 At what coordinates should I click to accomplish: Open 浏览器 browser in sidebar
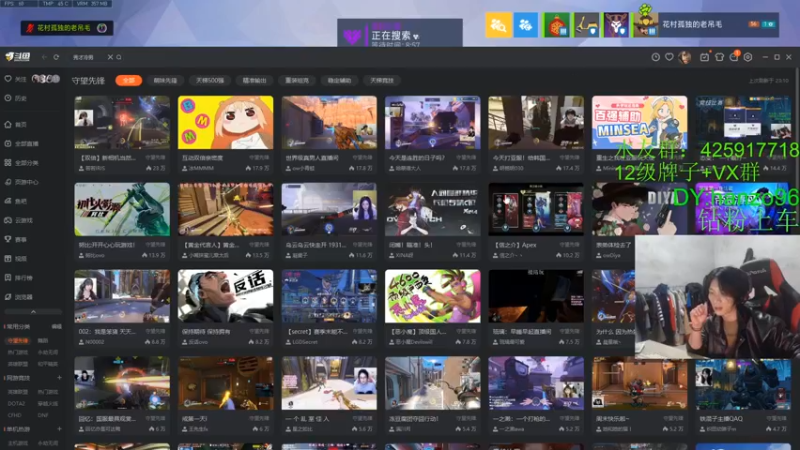click(x=19, y=297)
